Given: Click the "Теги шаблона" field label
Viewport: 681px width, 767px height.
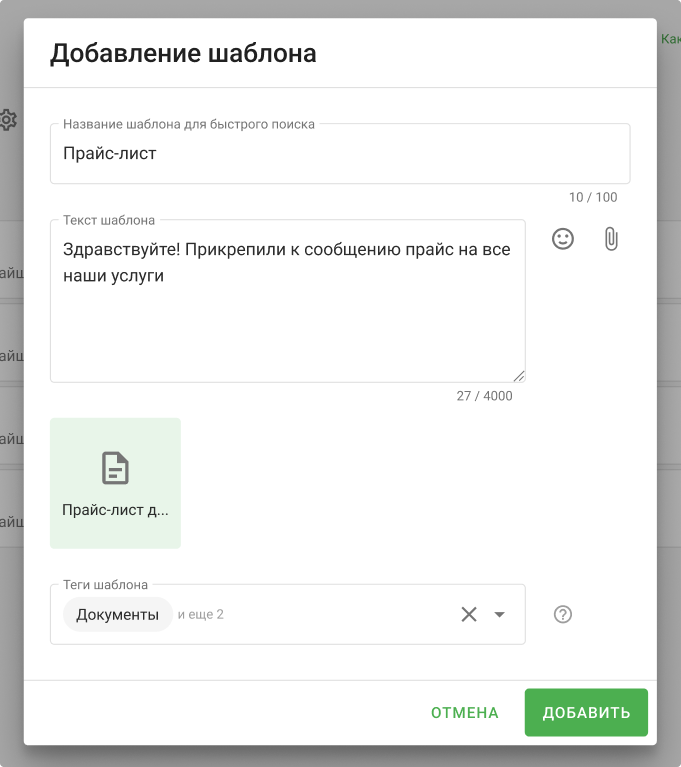Looking at the screenshot, I should click(105, 585).
